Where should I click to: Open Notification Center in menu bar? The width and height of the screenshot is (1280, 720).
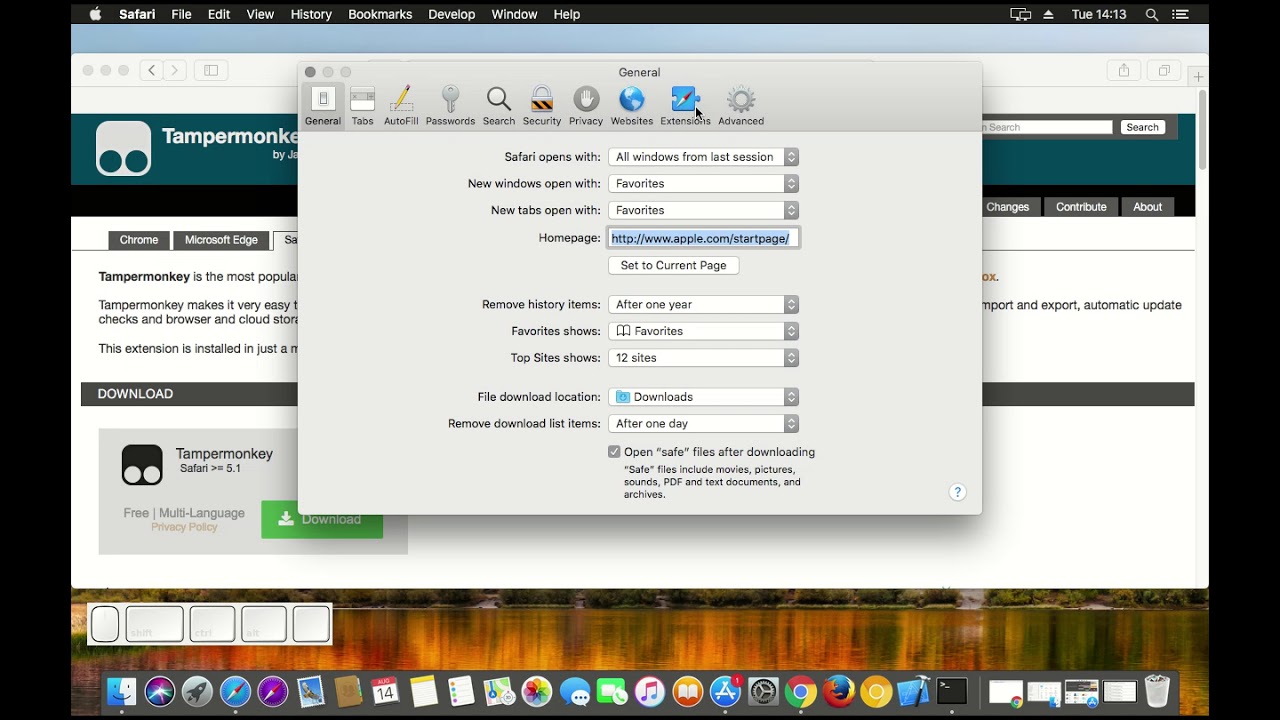[1181, 14]
